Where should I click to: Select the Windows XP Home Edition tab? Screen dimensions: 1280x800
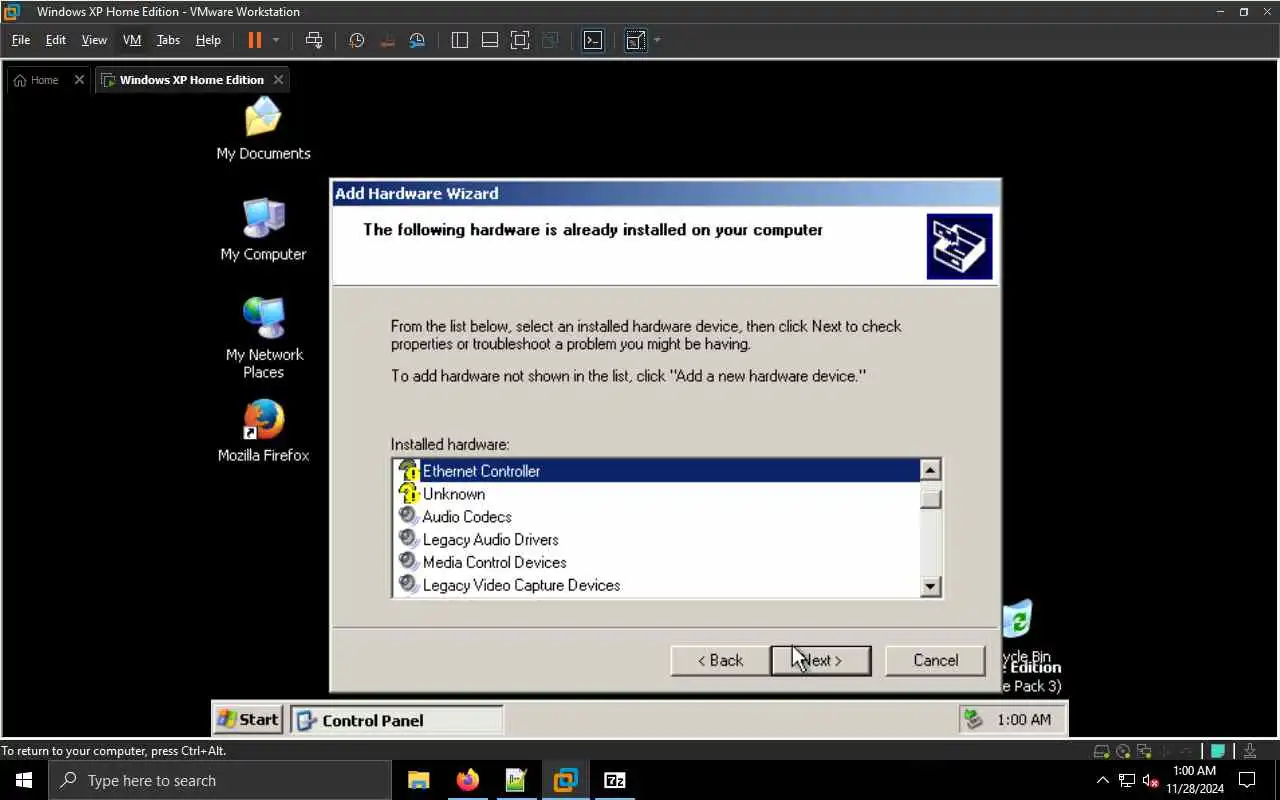click(183, 80)
